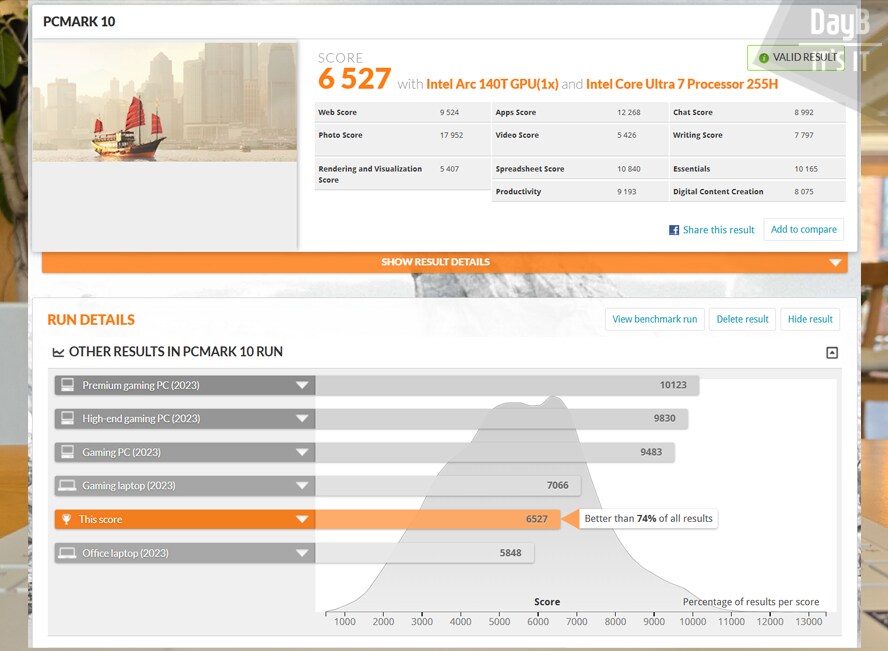
Task: Open the Gaming laptop (2023) dropdown arrow
Action: [x=301, y=486]
